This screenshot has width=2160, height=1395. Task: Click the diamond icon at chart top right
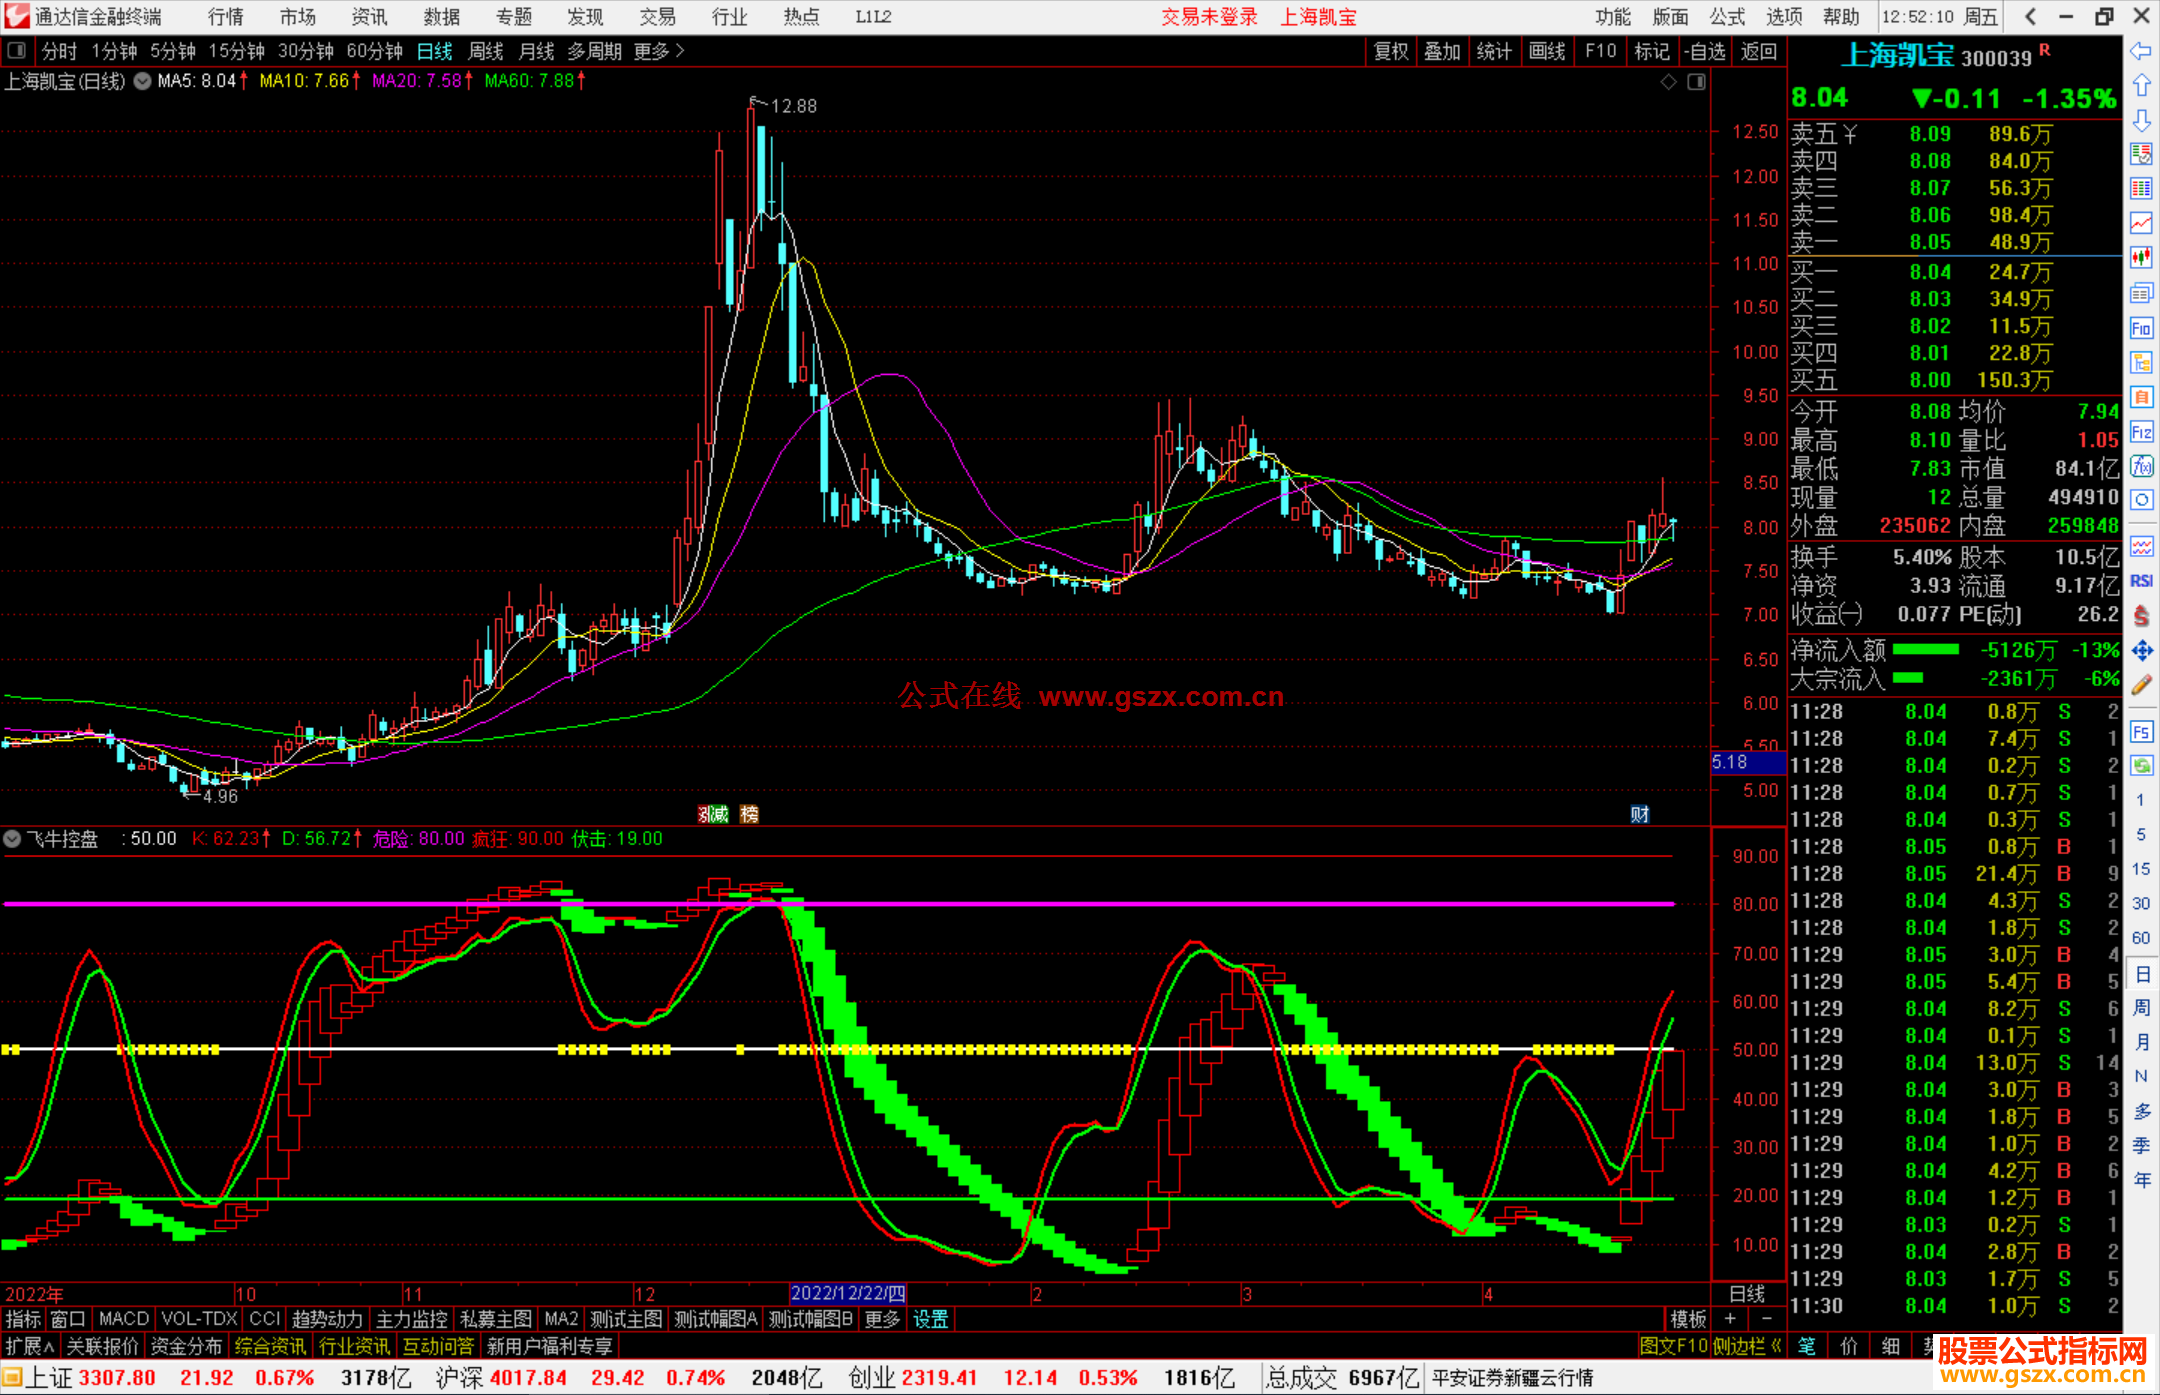click(1668, 82)
